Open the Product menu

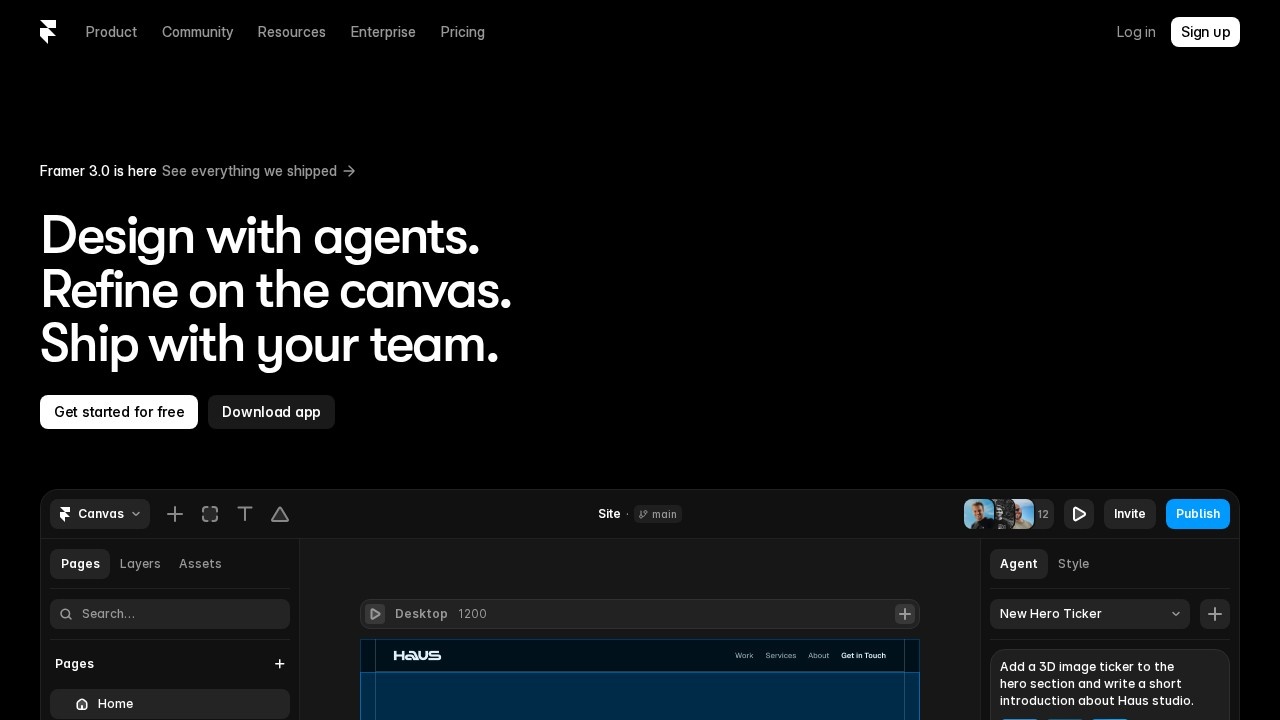(111, 32)
